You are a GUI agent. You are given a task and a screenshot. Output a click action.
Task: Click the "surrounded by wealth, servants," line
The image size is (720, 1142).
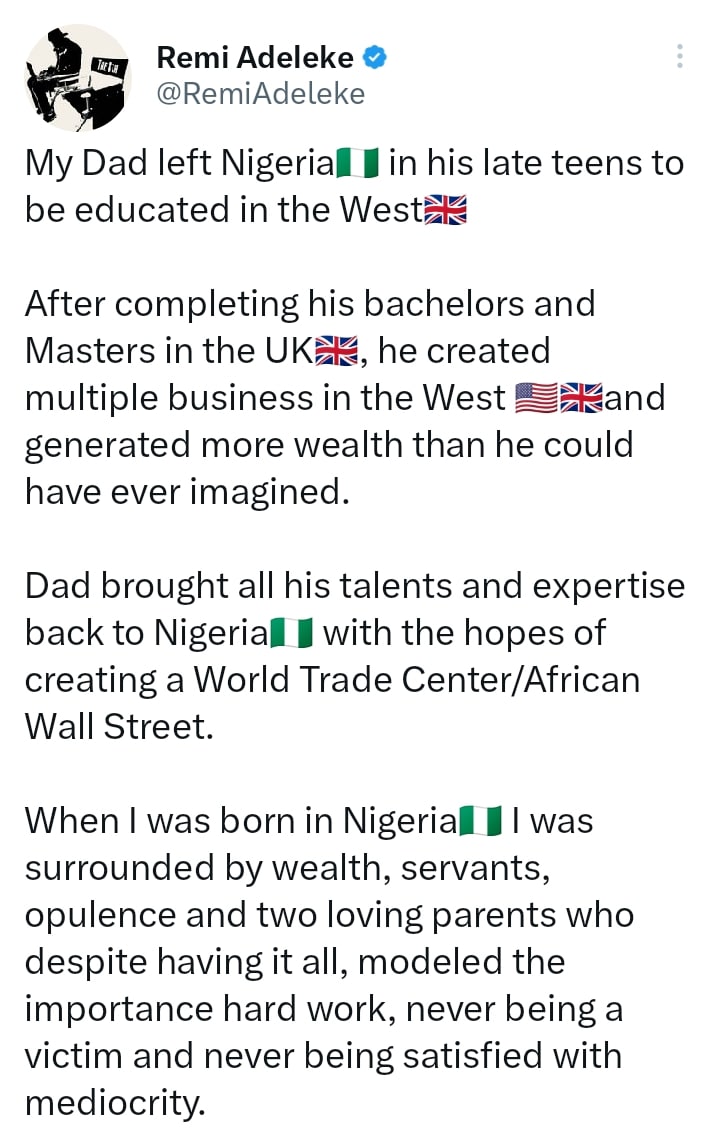tap(288, 868)
